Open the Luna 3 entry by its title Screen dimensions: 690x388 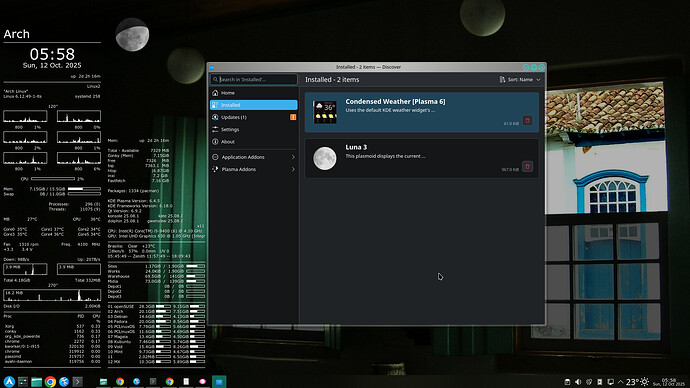click(x=356, y=147)
